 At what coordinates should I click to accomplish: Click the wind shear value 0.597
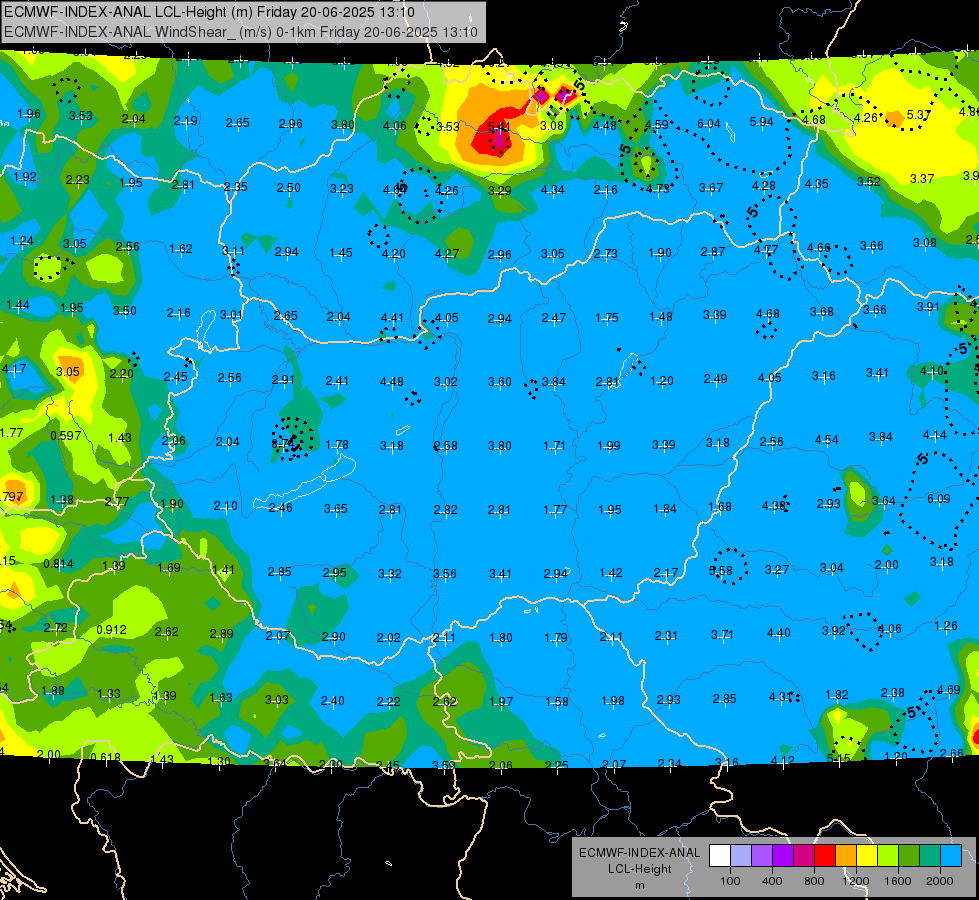click(66, 435)
